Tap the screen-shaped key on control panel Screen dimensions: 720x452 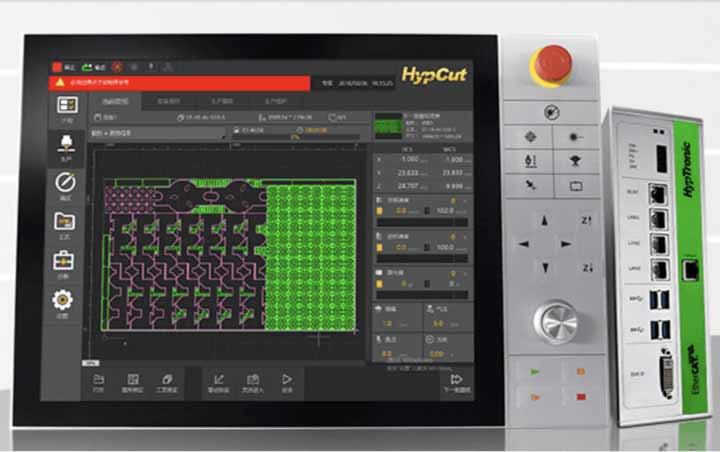click(576, 186)
